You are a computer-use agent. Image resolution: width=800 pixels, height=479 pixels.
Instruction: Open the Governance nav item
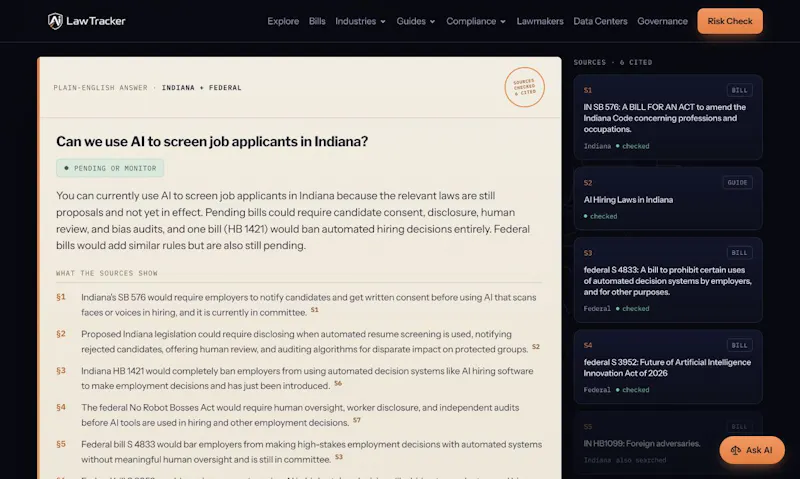[x=662, y=21]
